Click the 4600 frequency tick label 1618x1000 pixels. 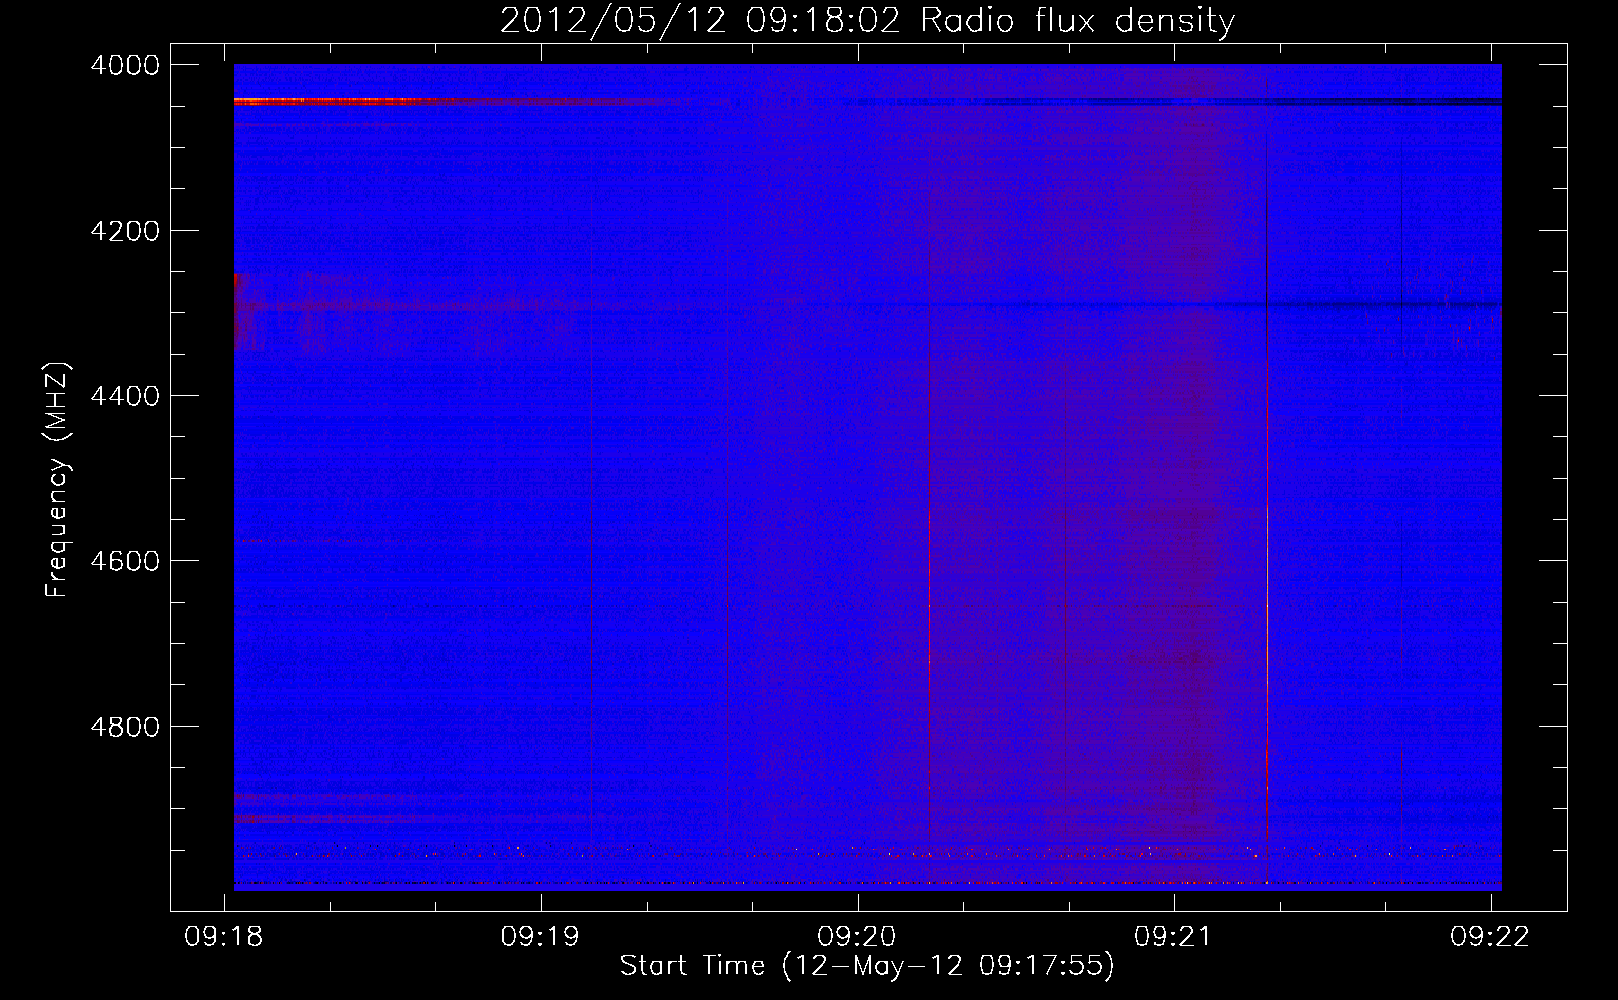click(125, 561)
